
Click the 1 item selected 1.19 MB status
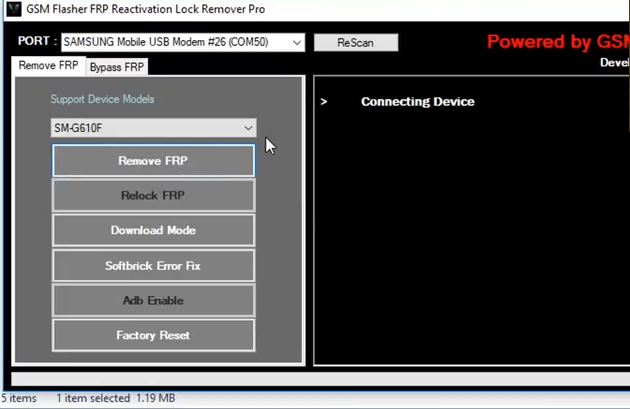pos(116,398)
